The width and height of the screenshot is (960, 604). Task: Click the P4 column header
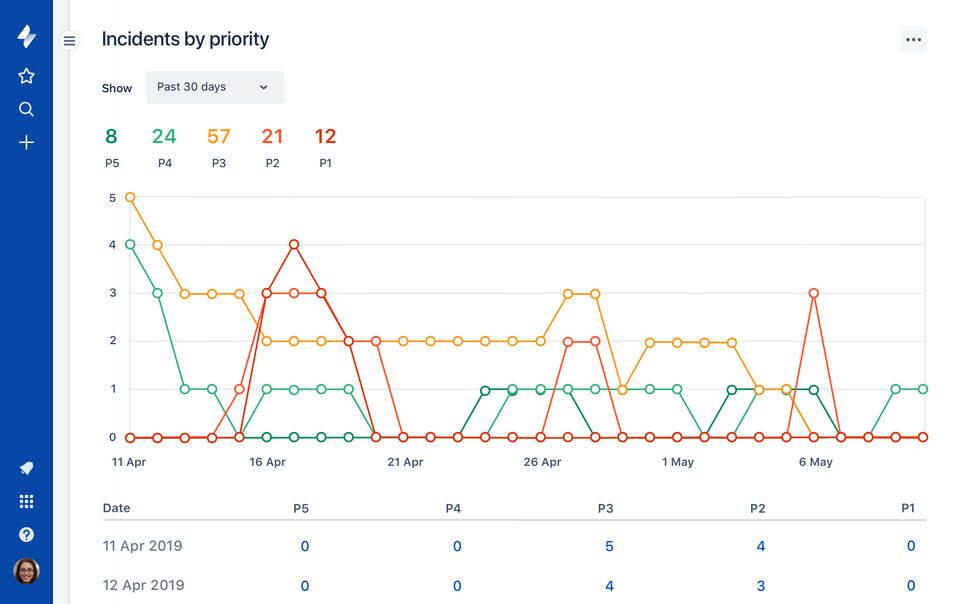click(453, 508)
